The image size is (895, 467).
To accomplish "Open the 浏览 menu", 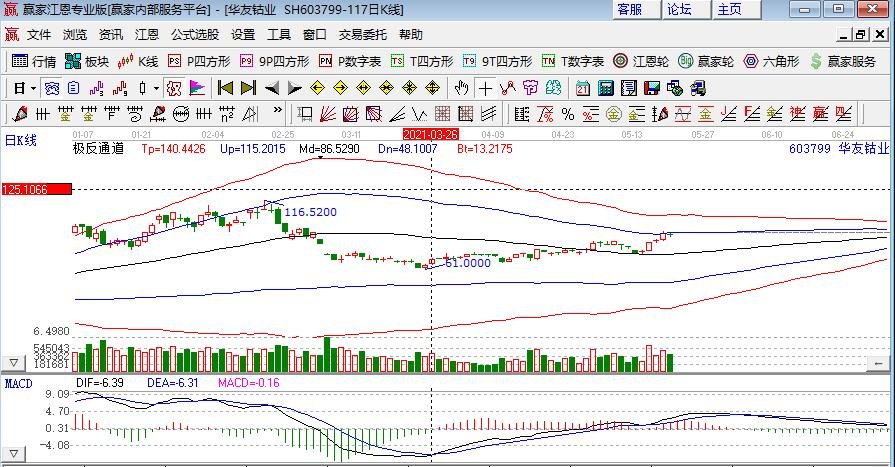I will tap(75, 35).
